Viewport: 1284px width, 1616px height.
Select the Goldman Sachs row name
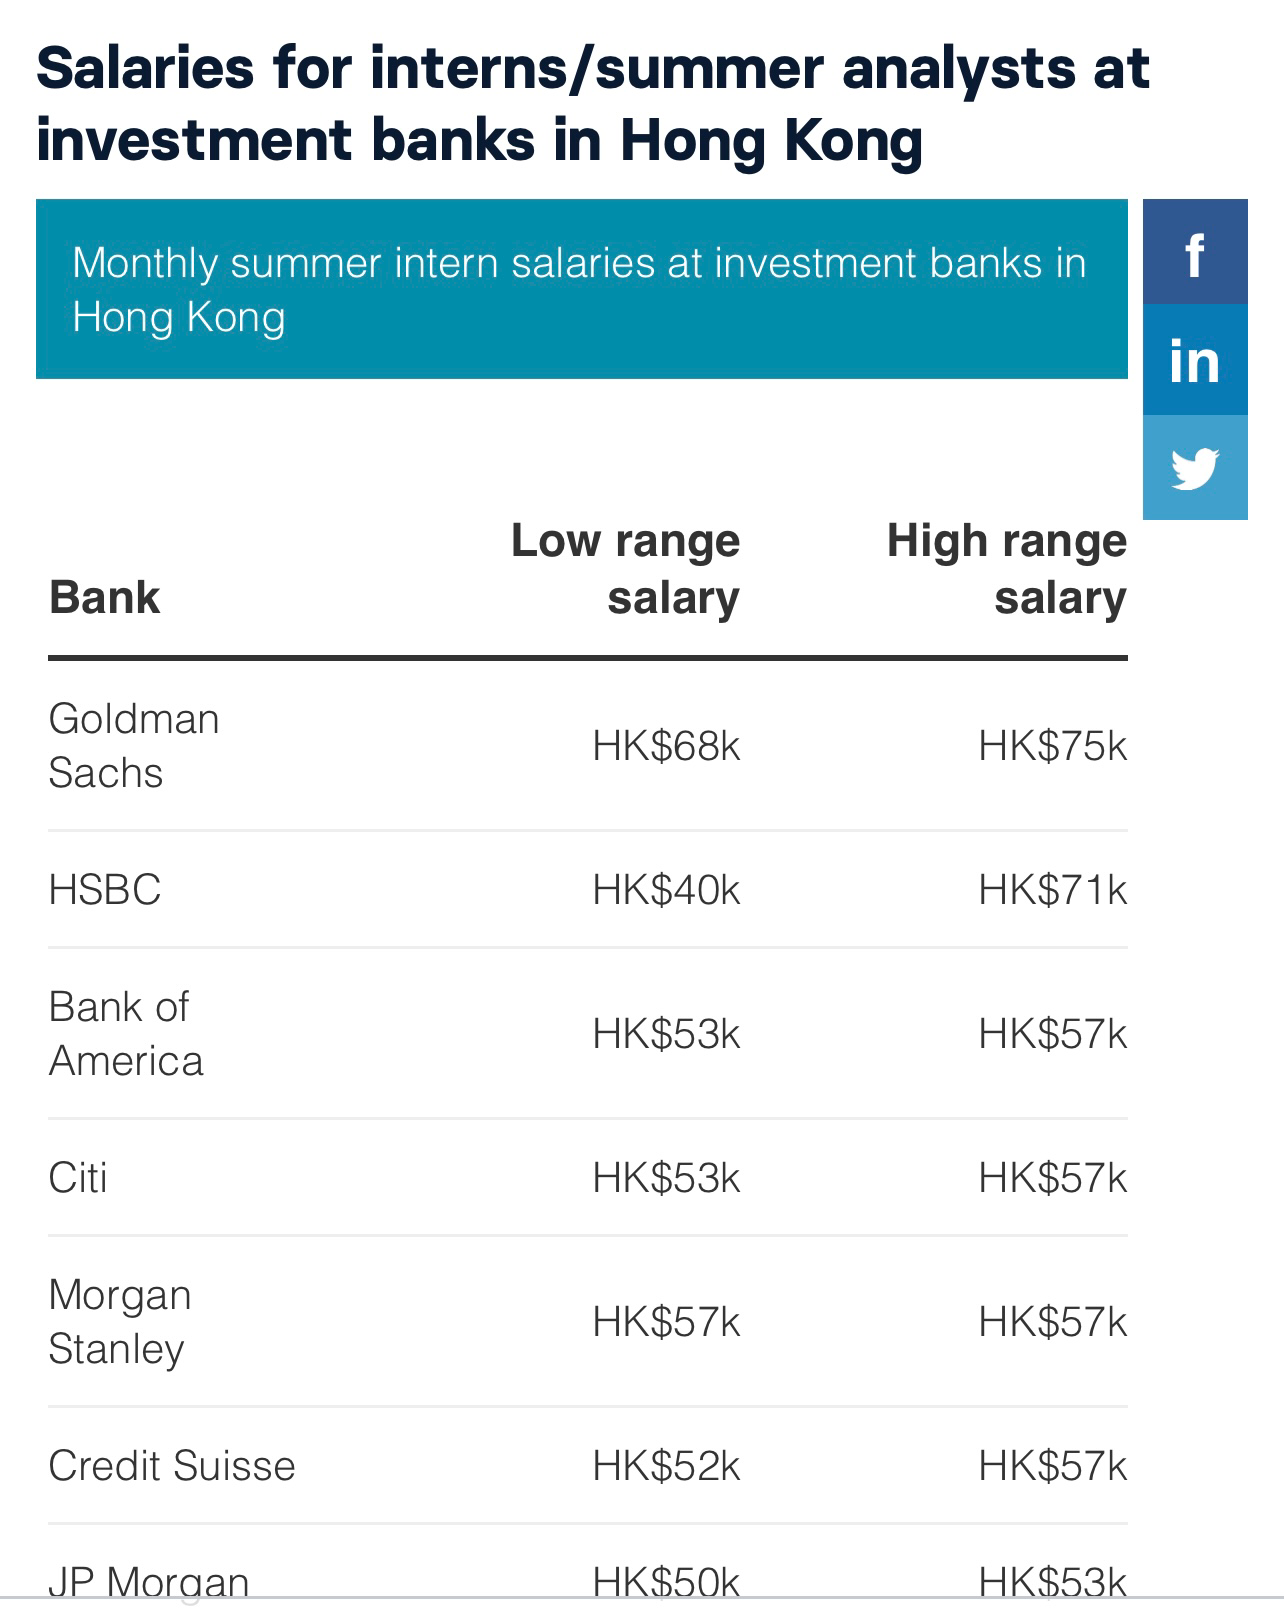[x=134, y=746]
